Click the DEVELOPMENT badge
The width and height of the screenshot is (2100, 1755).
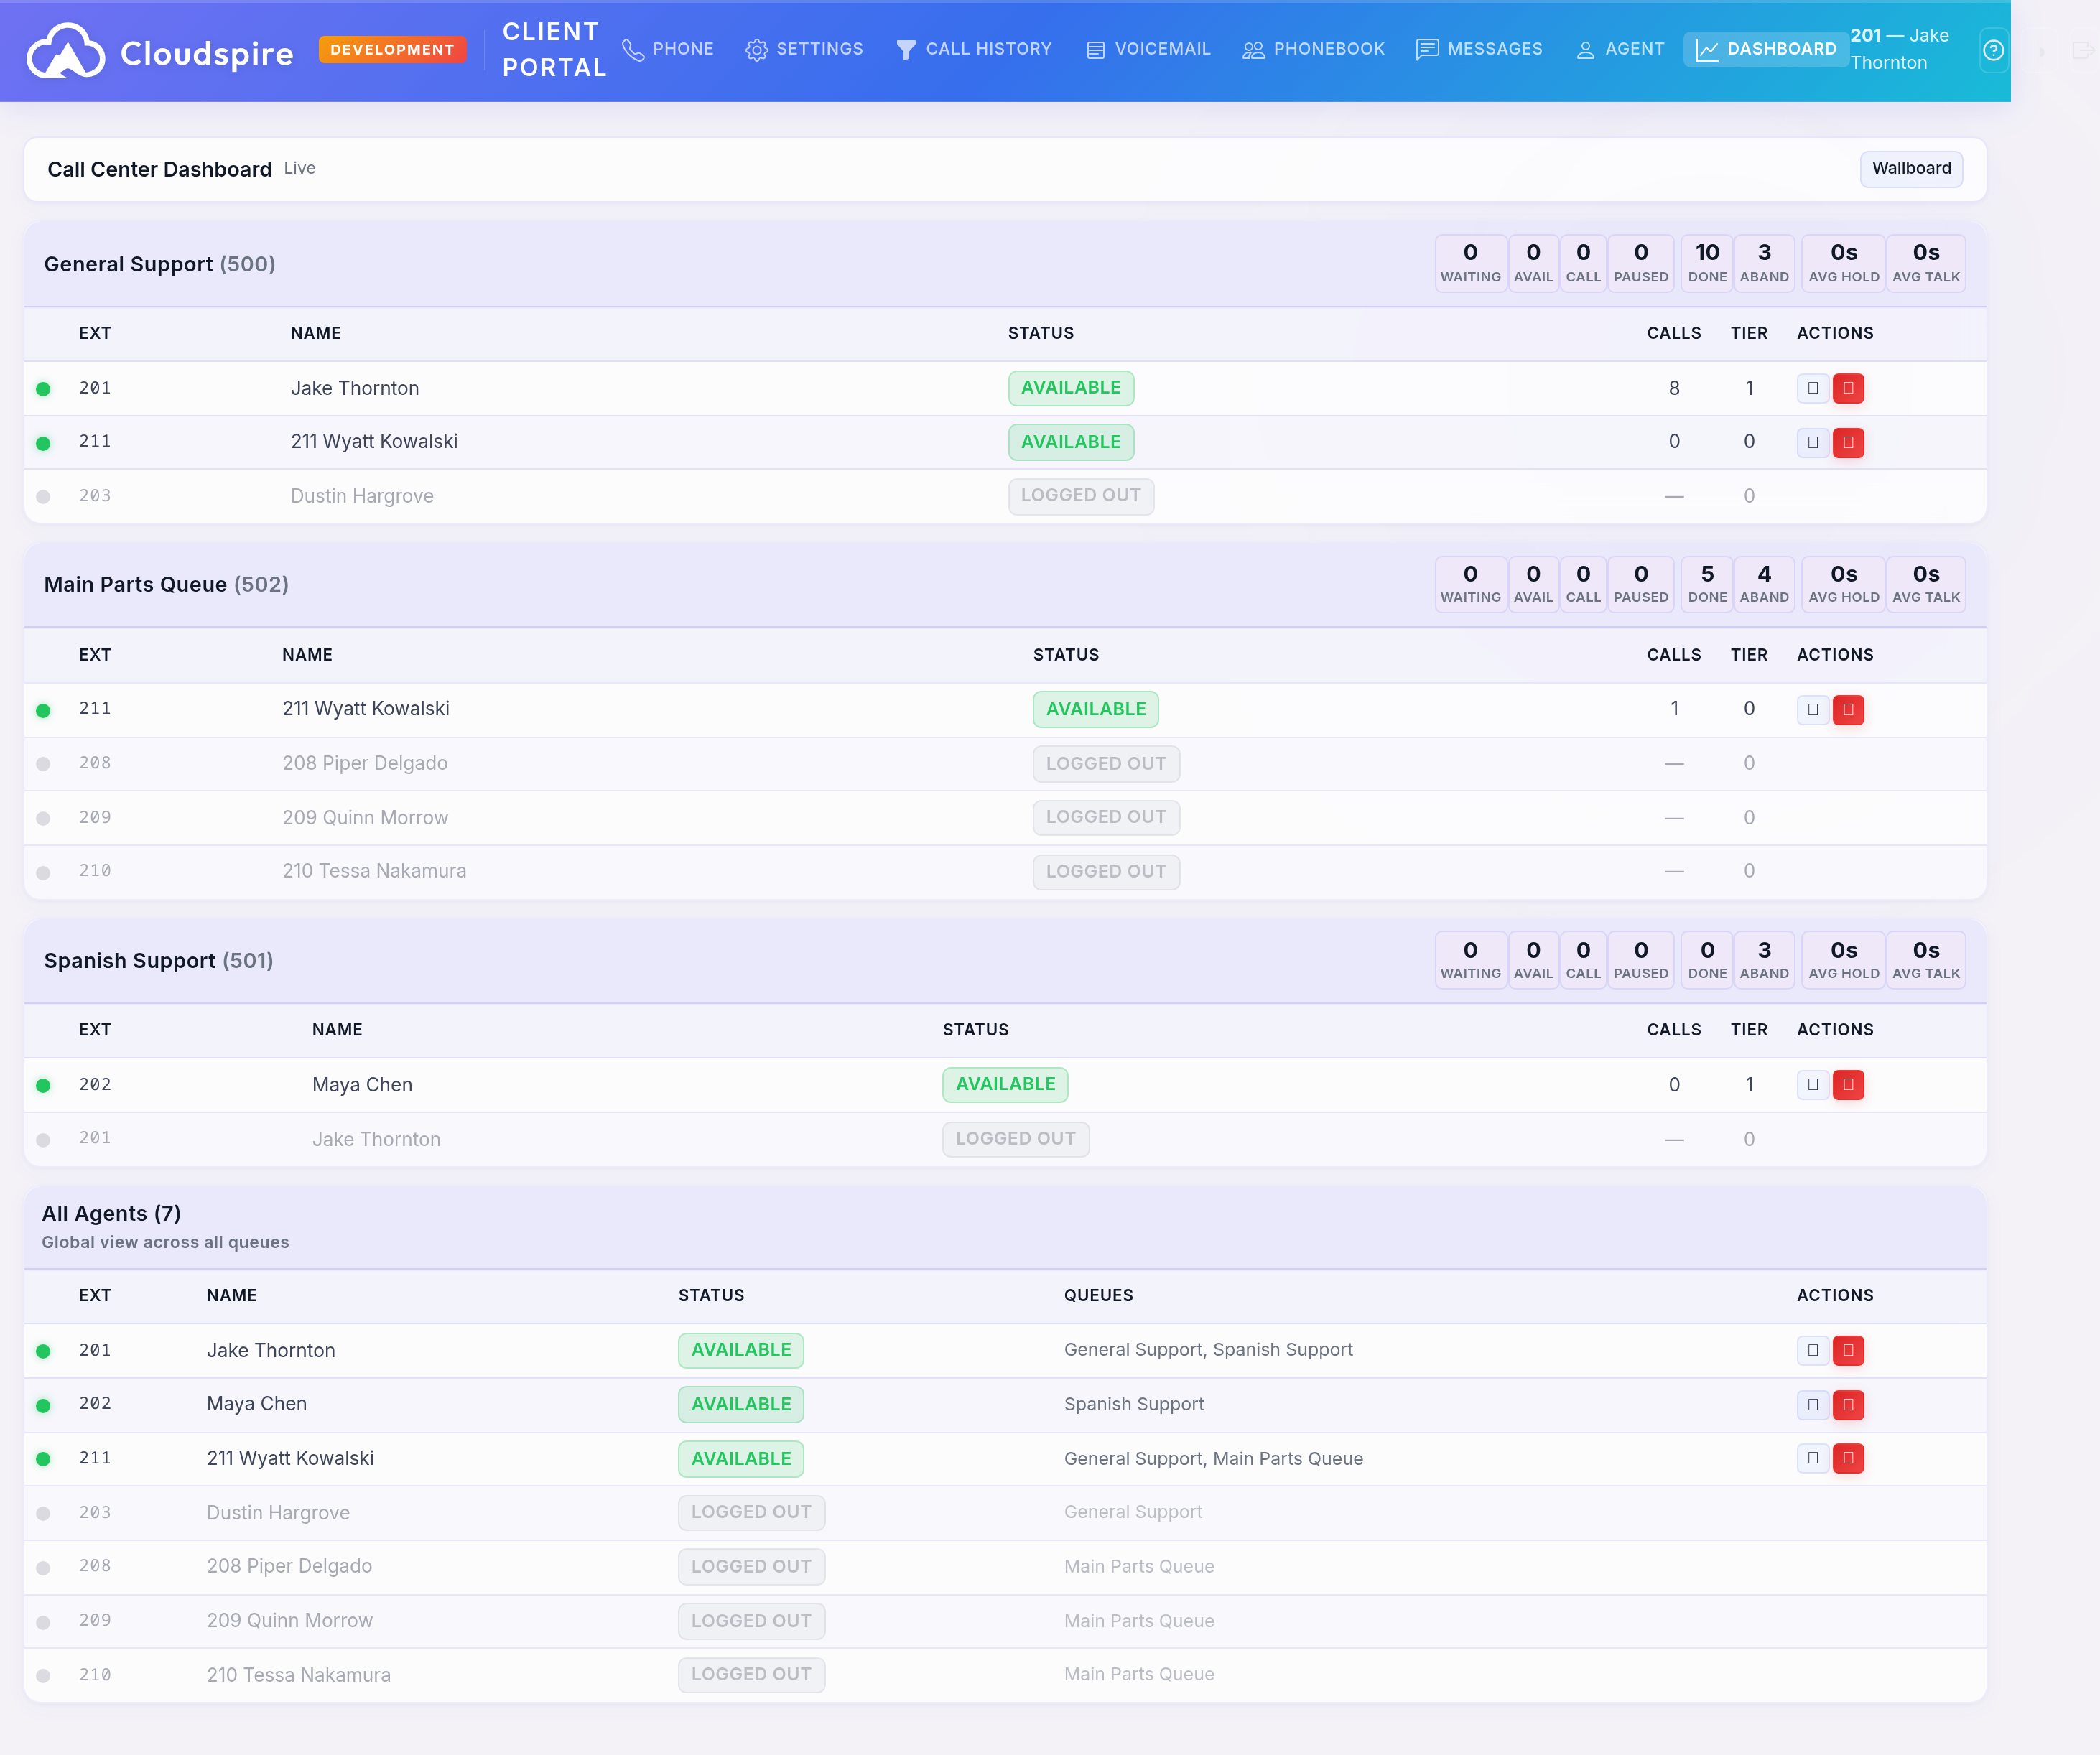tap(392, 49)
